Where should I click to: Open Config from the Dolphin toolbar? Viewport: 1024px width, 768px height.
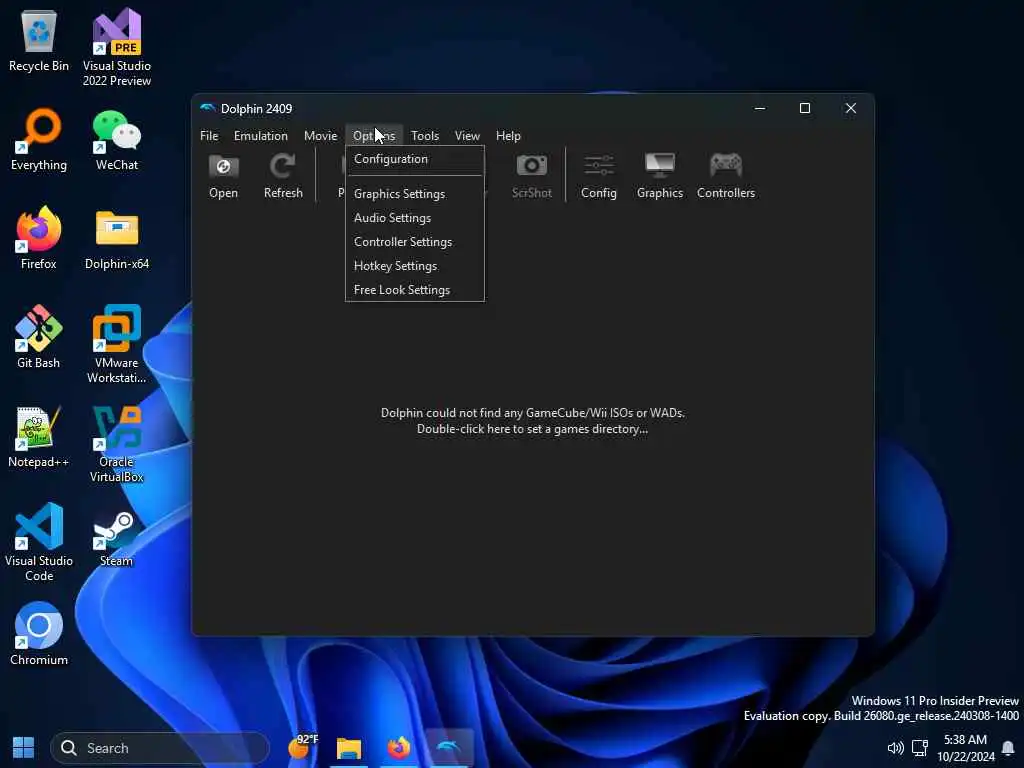pyautogui.click(x=598, y=176)
